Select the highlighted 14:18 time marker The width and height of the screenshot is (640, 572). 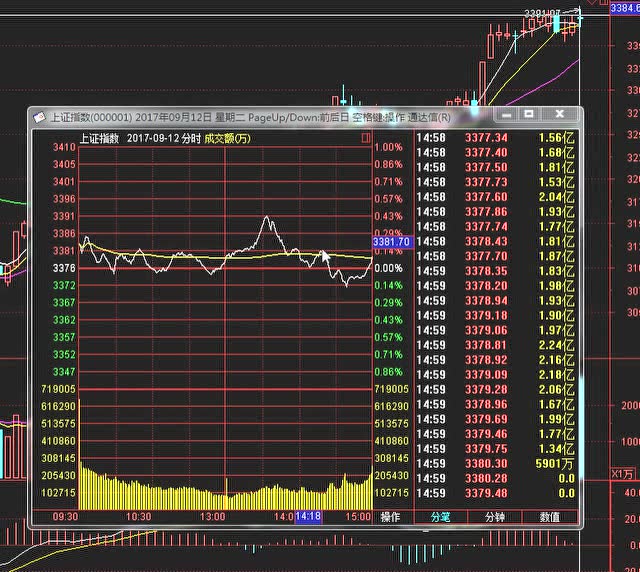(x=307, y=517)
